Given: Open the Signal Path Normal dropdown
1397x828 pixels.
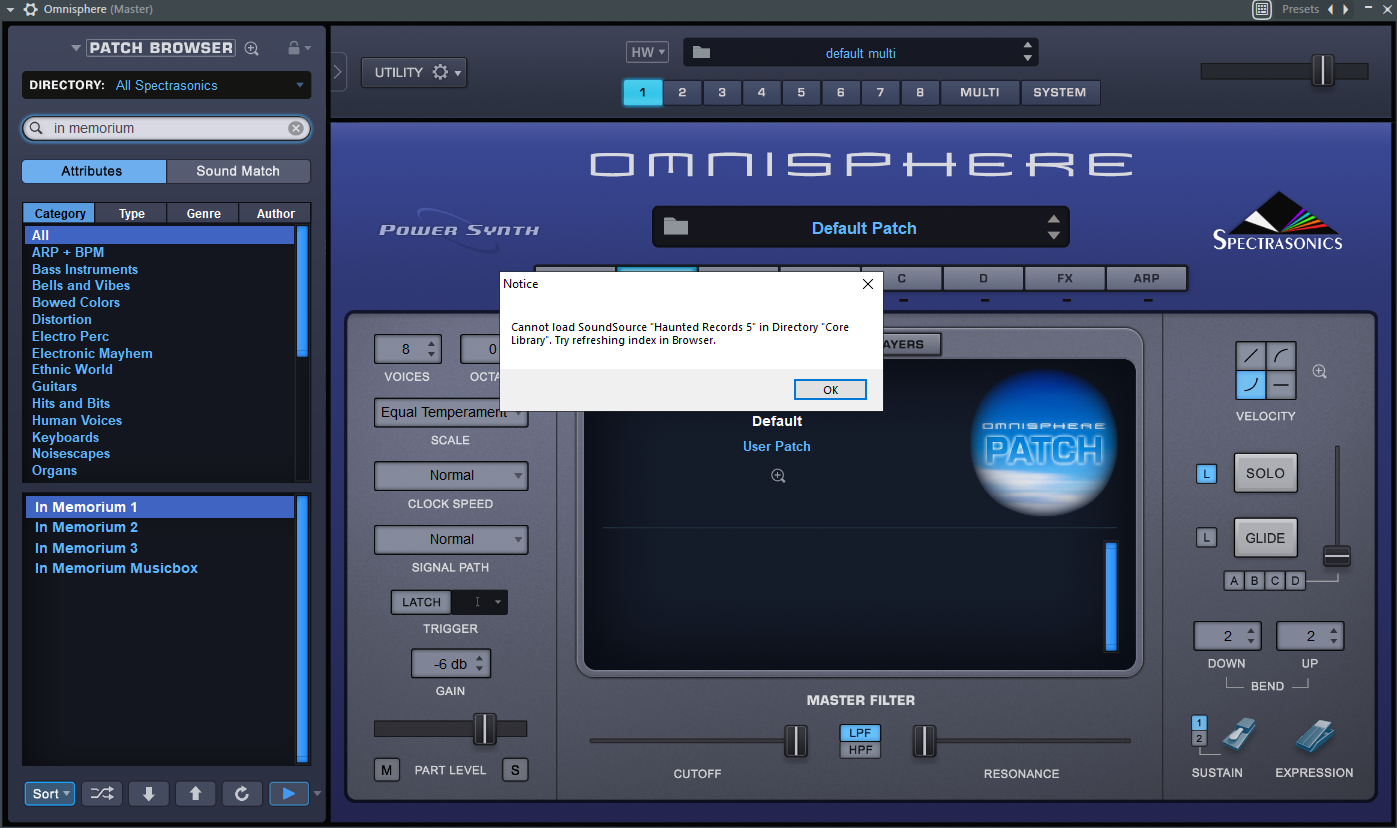Looking at the screenshot, I should coord(451,540).
